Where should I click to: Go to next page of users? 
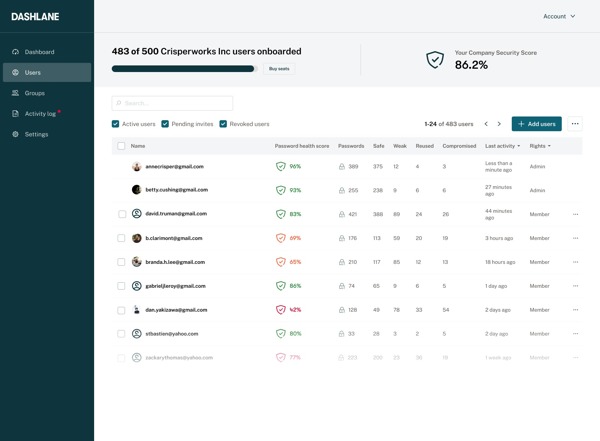(x=500, y=124)
